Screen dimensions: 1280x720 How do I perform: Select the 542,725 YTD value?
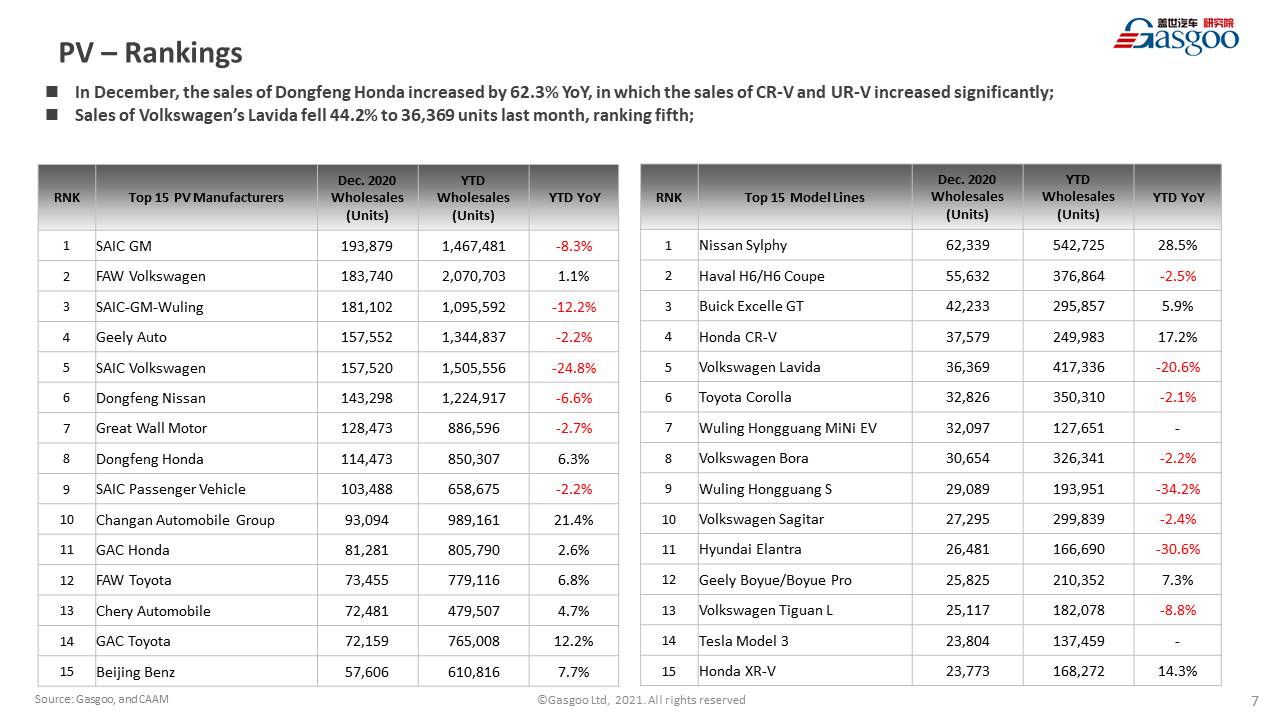tap(1078, 245)
